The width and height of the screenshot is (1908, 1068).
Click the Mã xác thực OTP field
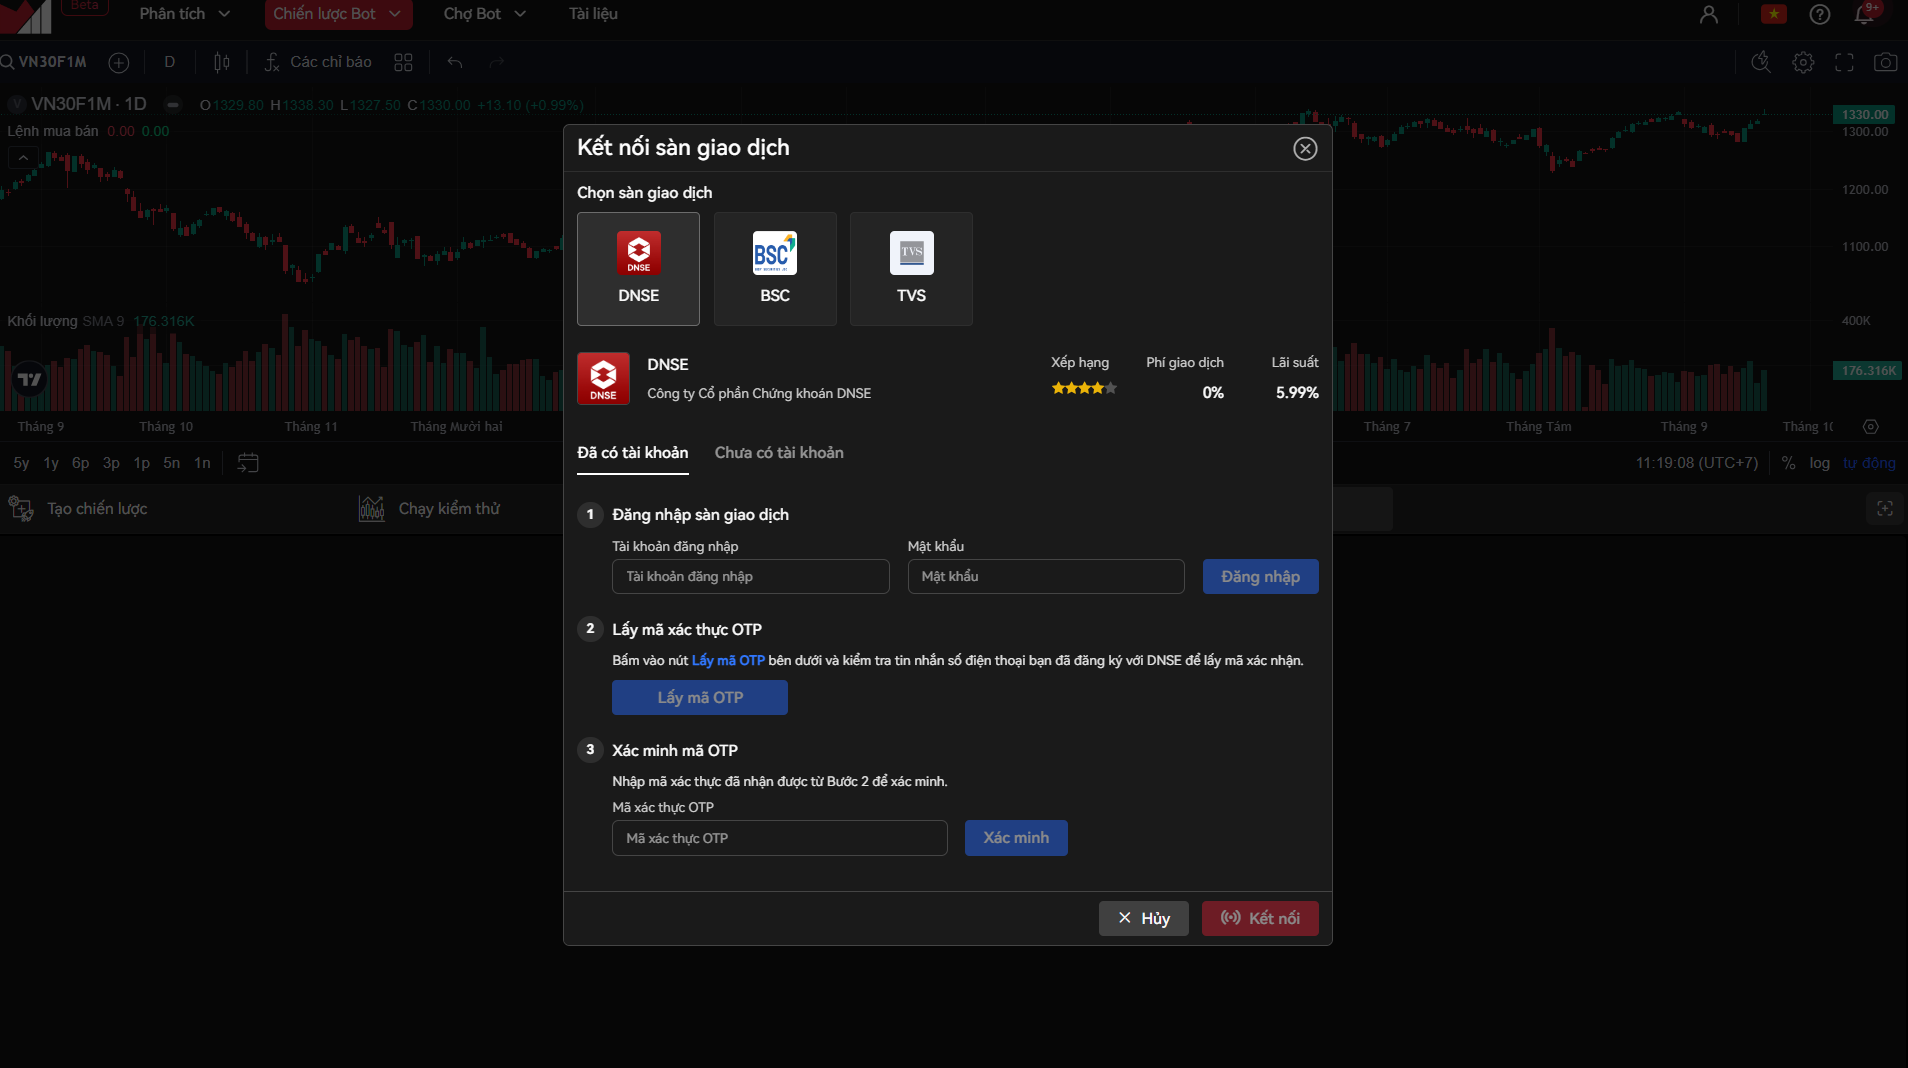click(x=780, y=838)
